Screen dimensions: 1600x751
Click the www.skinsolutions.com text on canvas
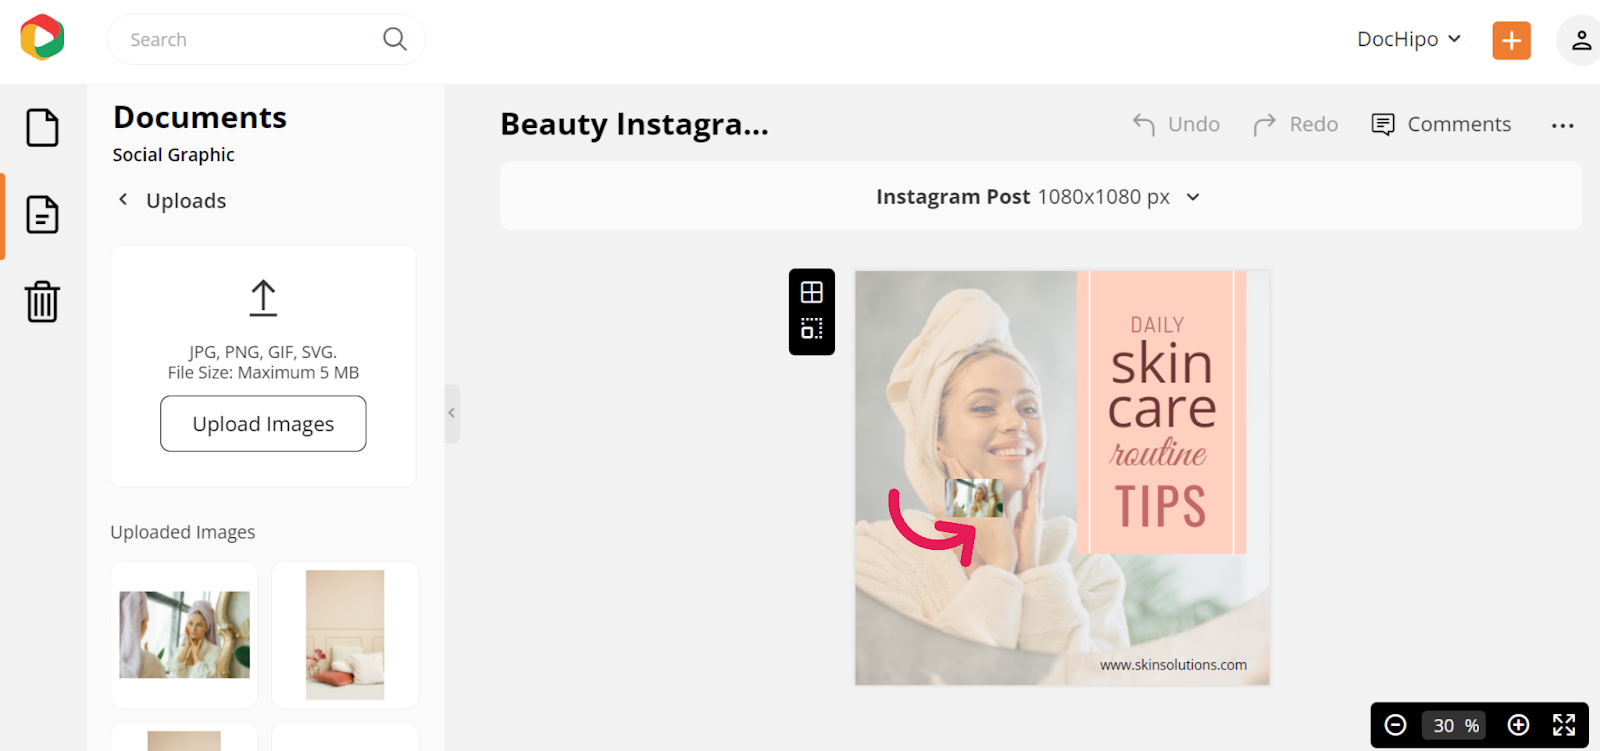(1173, 665)
